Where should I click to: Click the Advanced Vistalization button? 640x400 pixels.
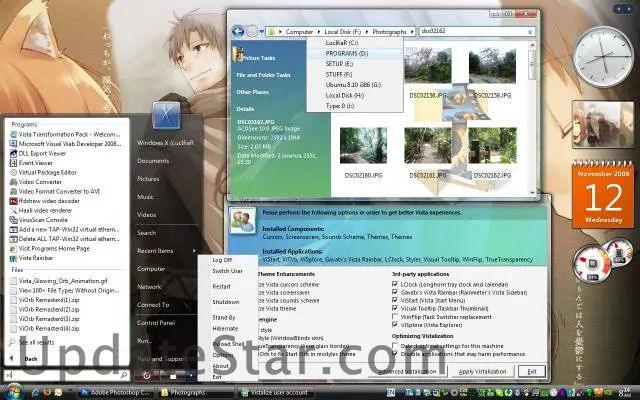coord(407,371)
